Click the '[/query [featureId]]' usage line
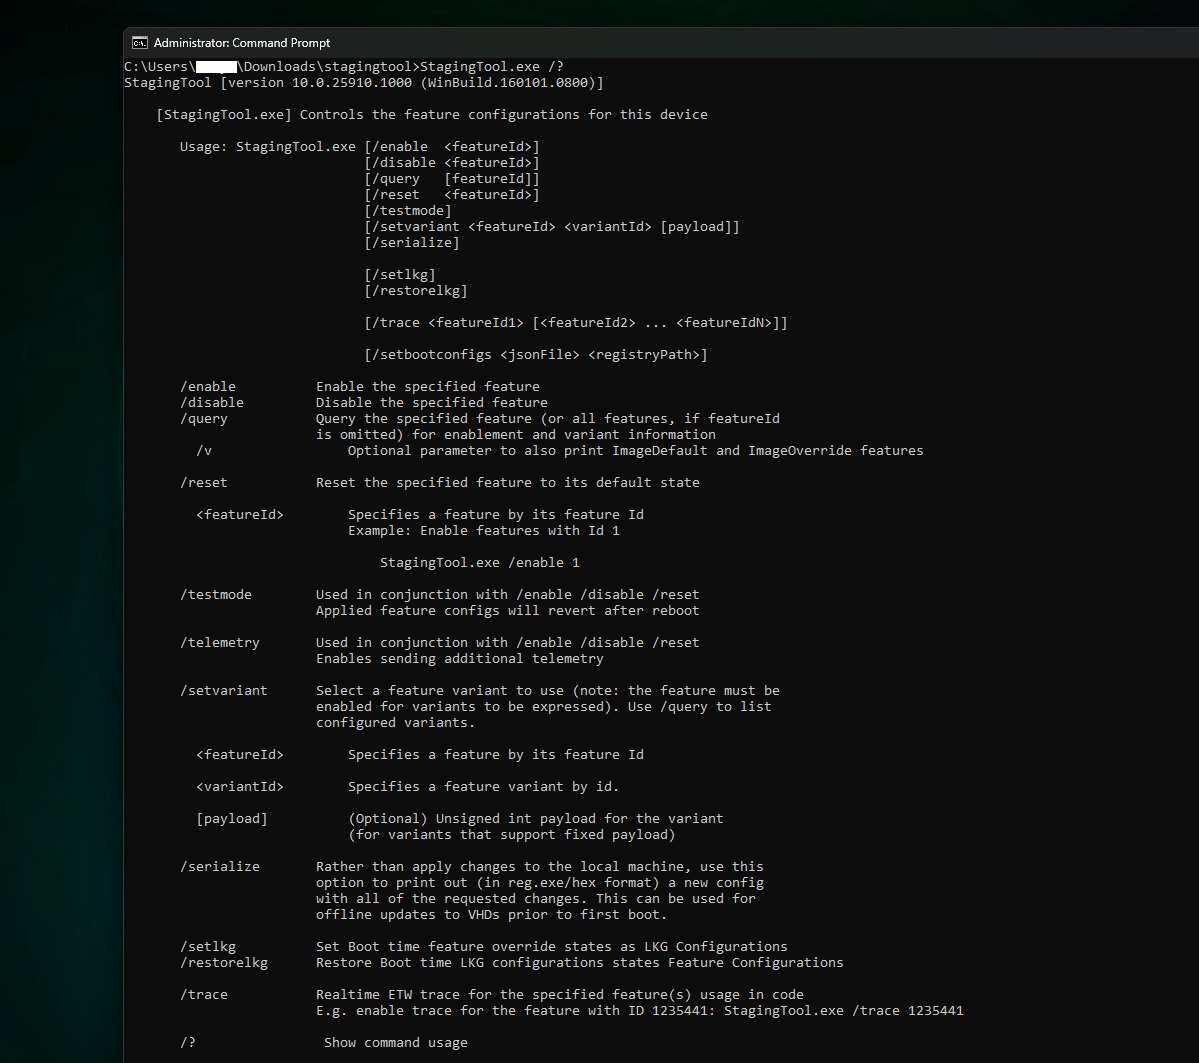Viewport: 1199px width, 1063px height. [452, 179]
